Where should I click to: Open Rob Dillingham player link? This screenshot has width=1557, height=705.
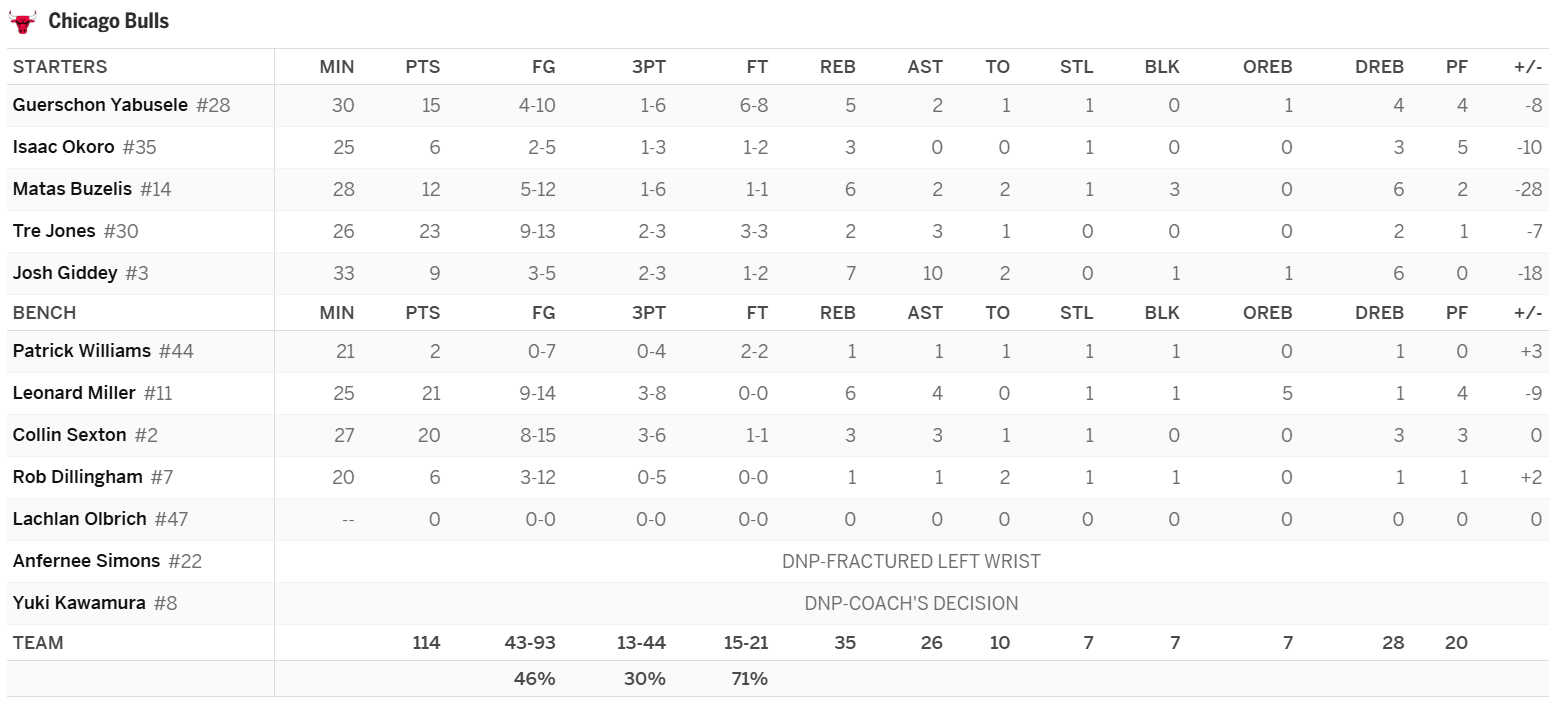[78, 477]
